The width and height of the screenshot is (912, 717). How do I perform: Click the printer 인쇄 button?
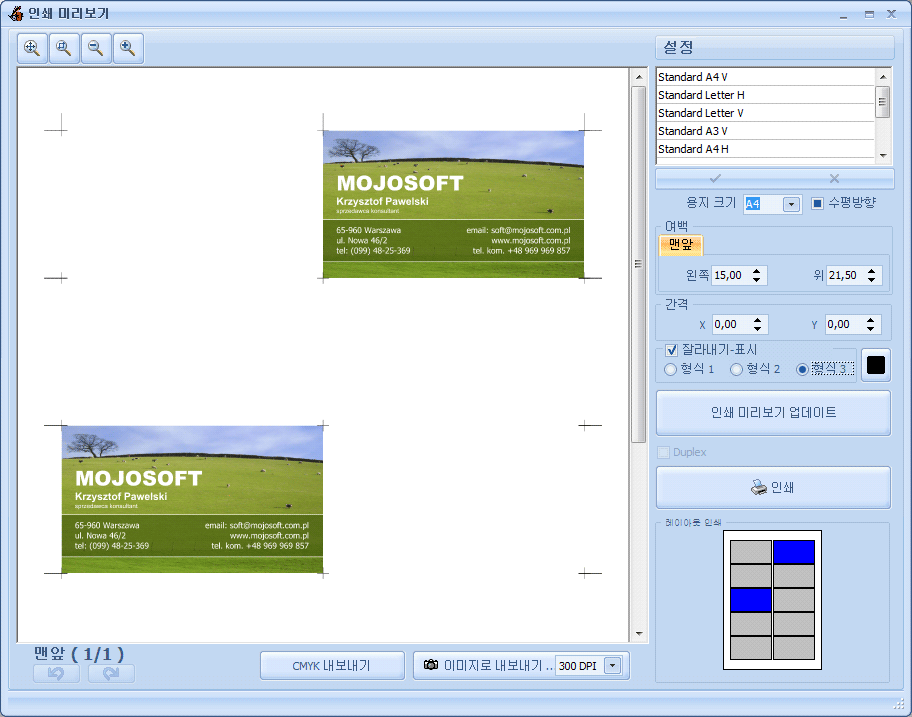coord(773,487)
